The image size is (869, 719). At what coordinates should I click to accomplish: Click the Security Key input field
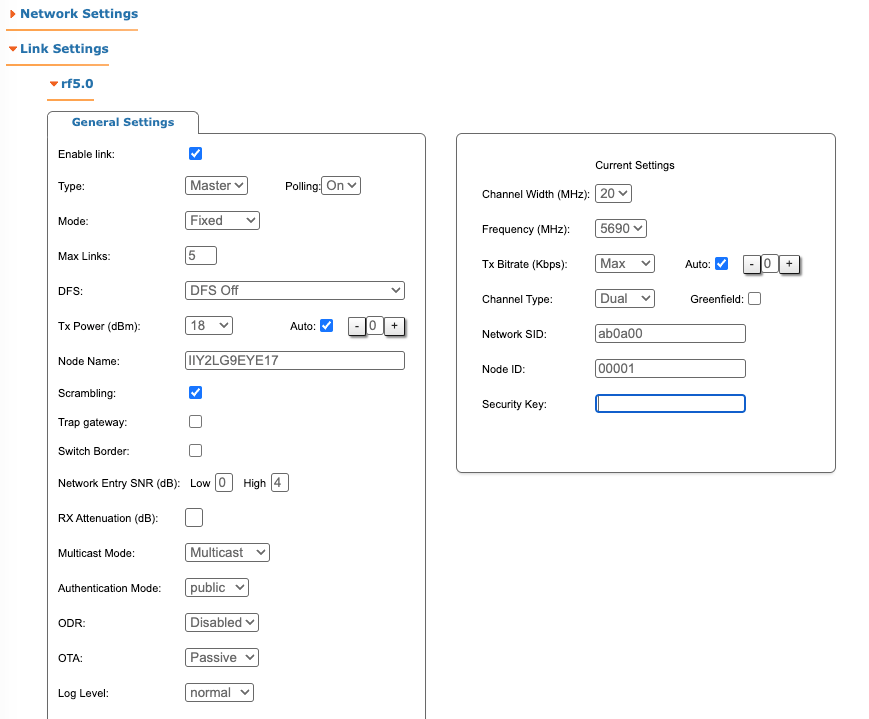(x=670, y=404)
